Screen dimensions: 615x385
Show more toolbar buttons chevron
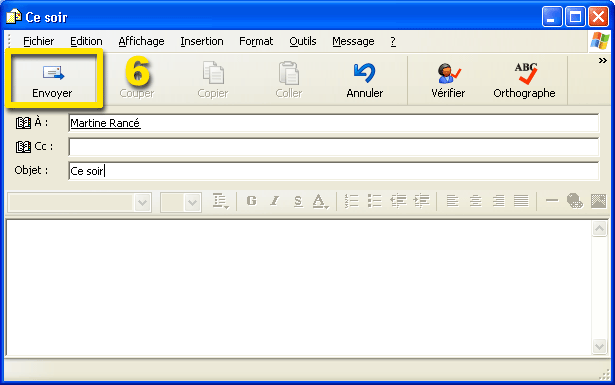click(602, 60)
